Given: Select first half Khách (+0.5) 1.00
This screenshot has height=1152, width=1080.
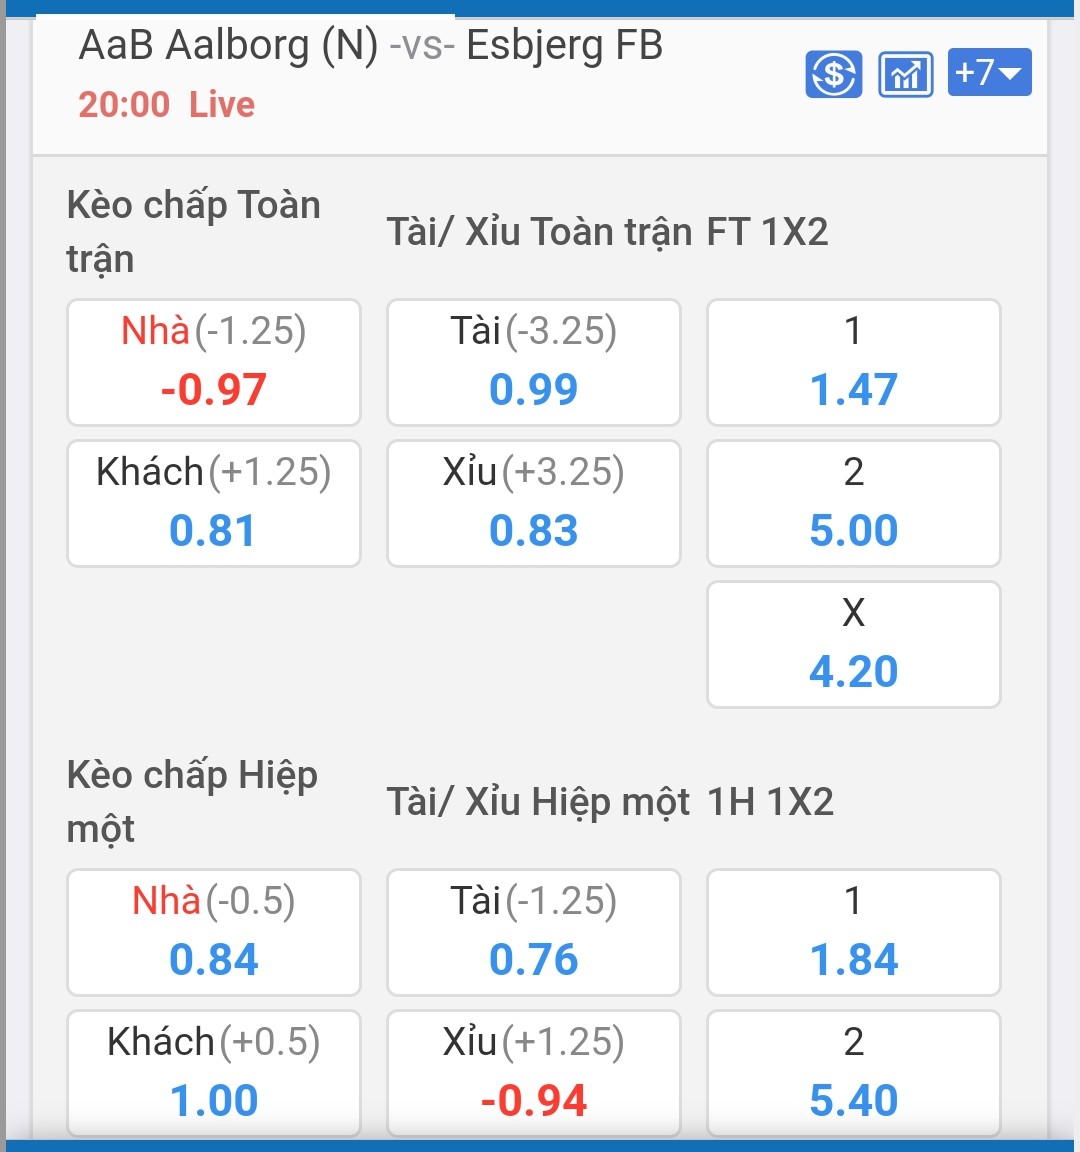Looking at the screenshot, I should 214,1073.
